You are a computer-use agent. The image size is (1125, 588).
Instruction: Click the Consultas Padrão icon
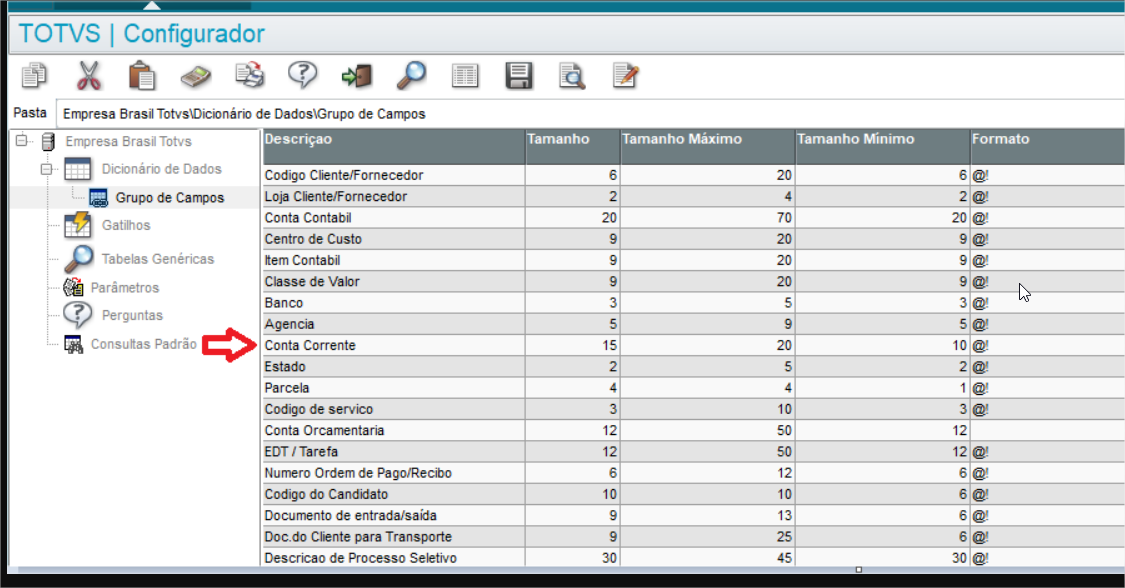point(73,344)
